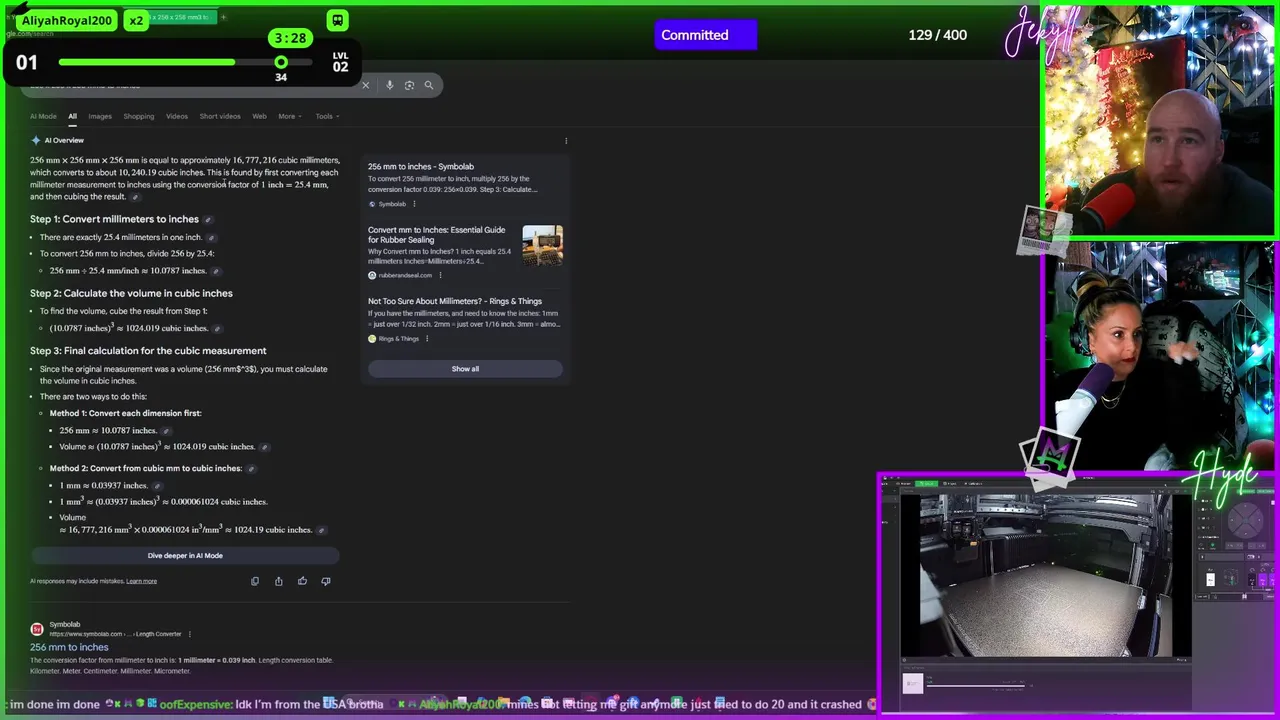Open AI Overview three-dot menu

tap(566, 141)
